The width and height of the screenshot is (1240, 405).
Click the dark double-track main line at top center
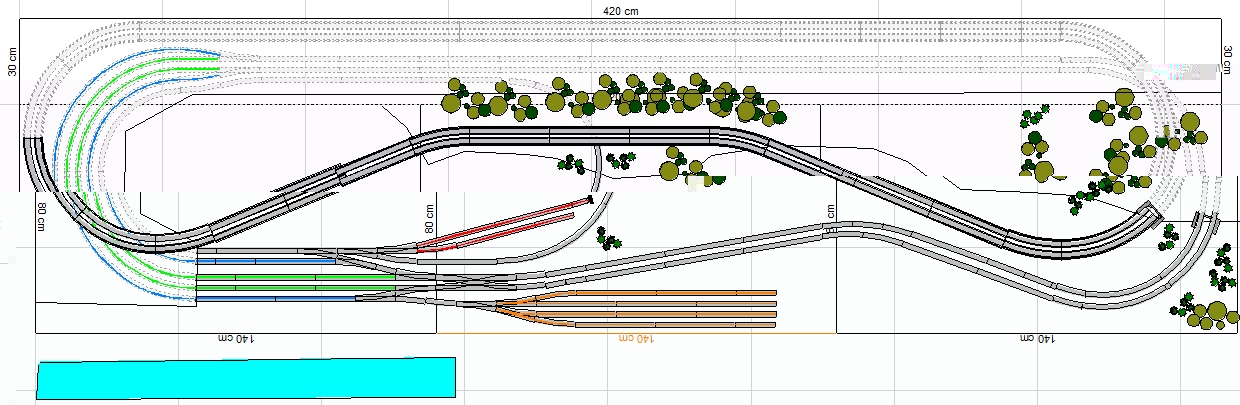pyautogui.click(x=600, y=134)
